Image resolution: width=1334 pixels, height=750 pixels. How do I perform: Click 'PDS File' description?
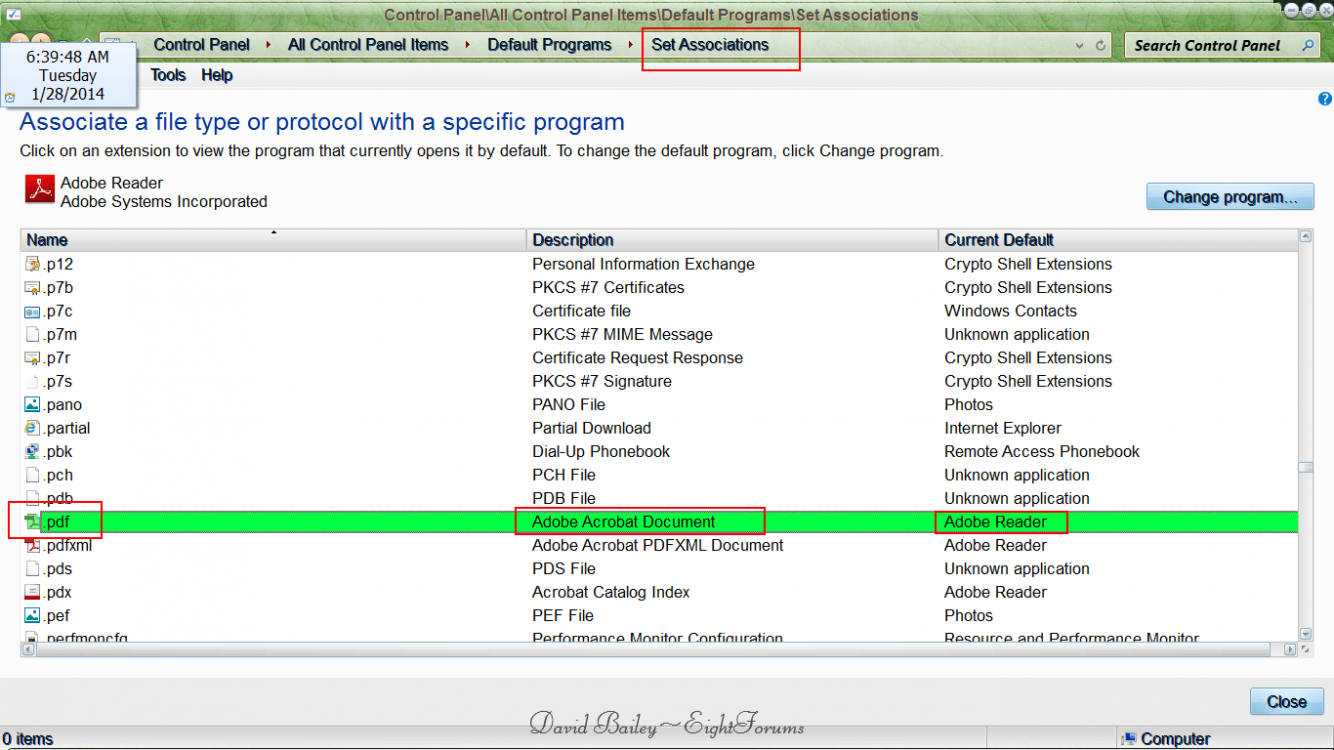564,569
